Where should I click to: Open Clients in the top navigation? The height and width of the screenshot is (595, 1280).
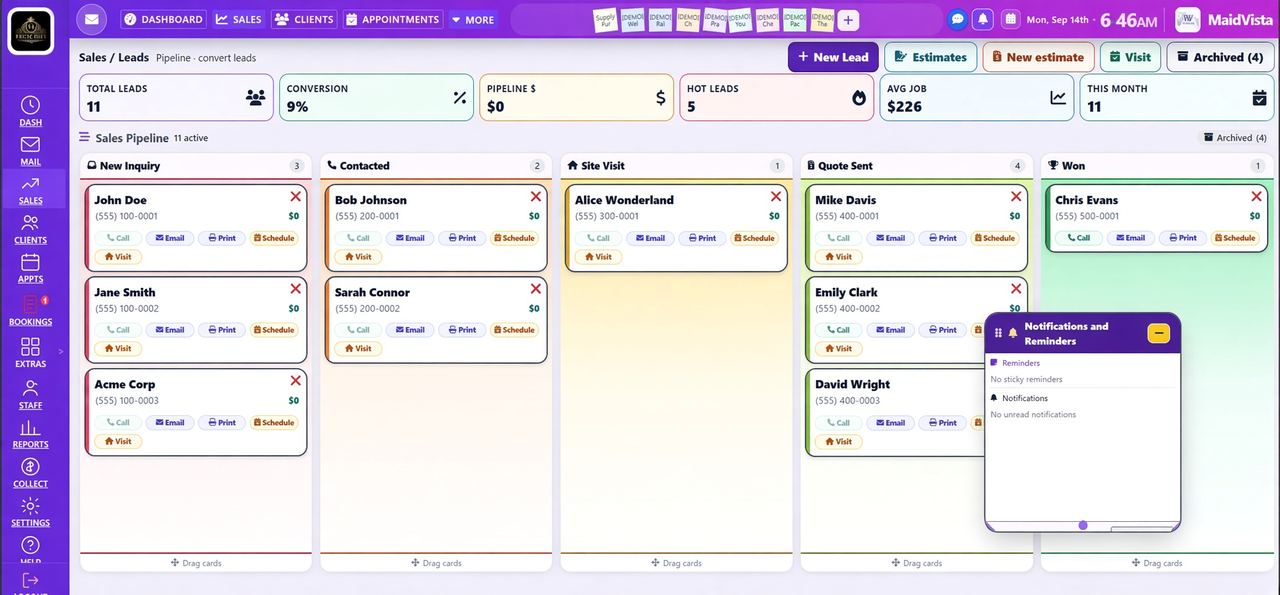(304, 19)
